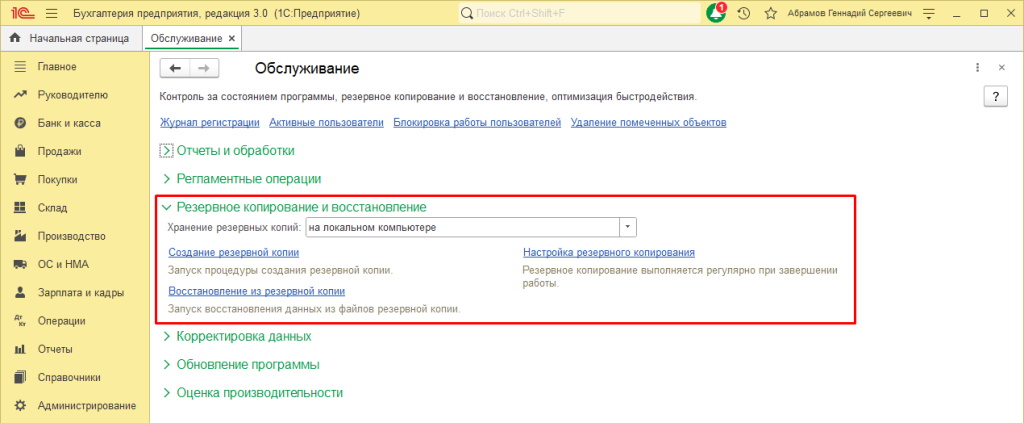
Task: Open the backup storage location dropdown
Action: [628, 227]
